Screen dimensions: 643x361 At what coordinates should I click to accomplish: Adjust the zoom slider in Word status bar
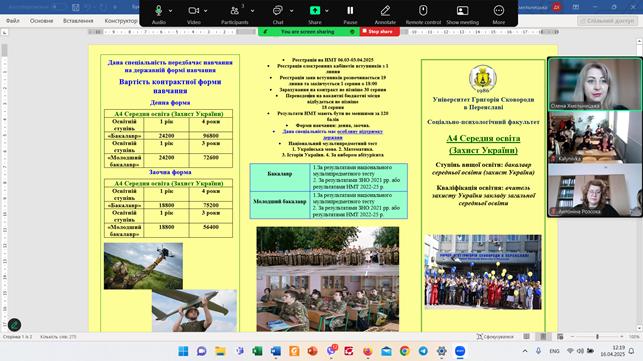click(597, 337)
